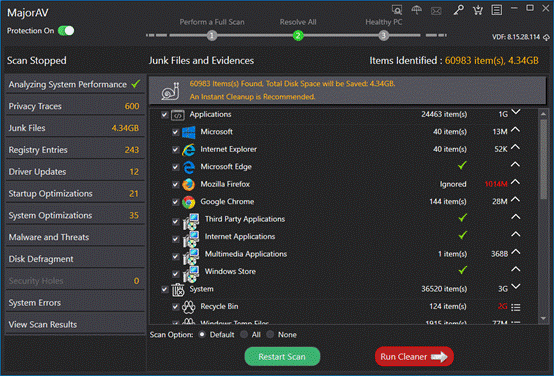
Task: Expand the Microsoft Edge row chevron
Action: [x=515, y=164]
